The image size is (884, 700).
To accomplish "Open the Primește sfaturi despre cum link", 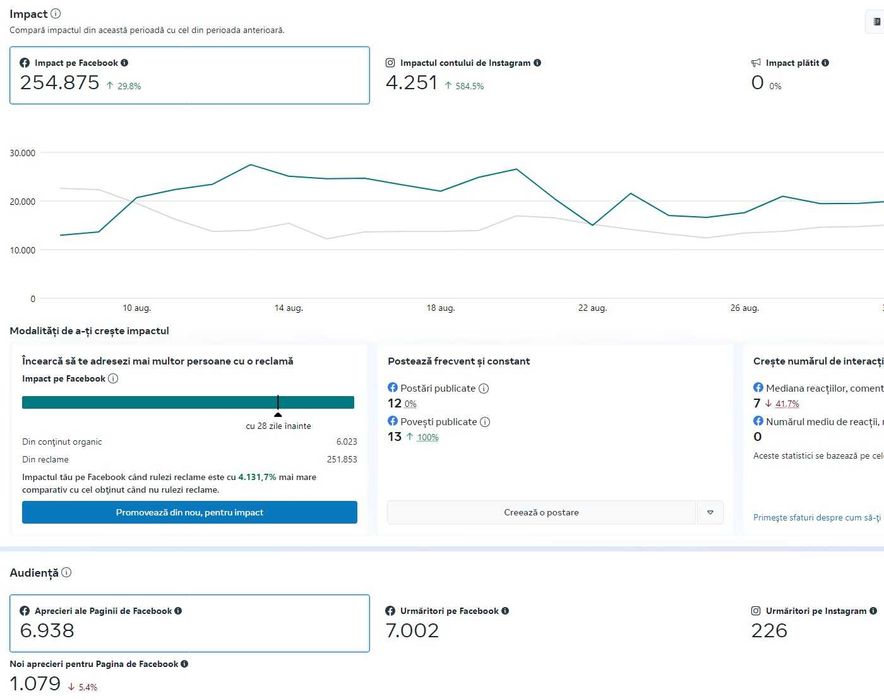I will pos(817,517).
